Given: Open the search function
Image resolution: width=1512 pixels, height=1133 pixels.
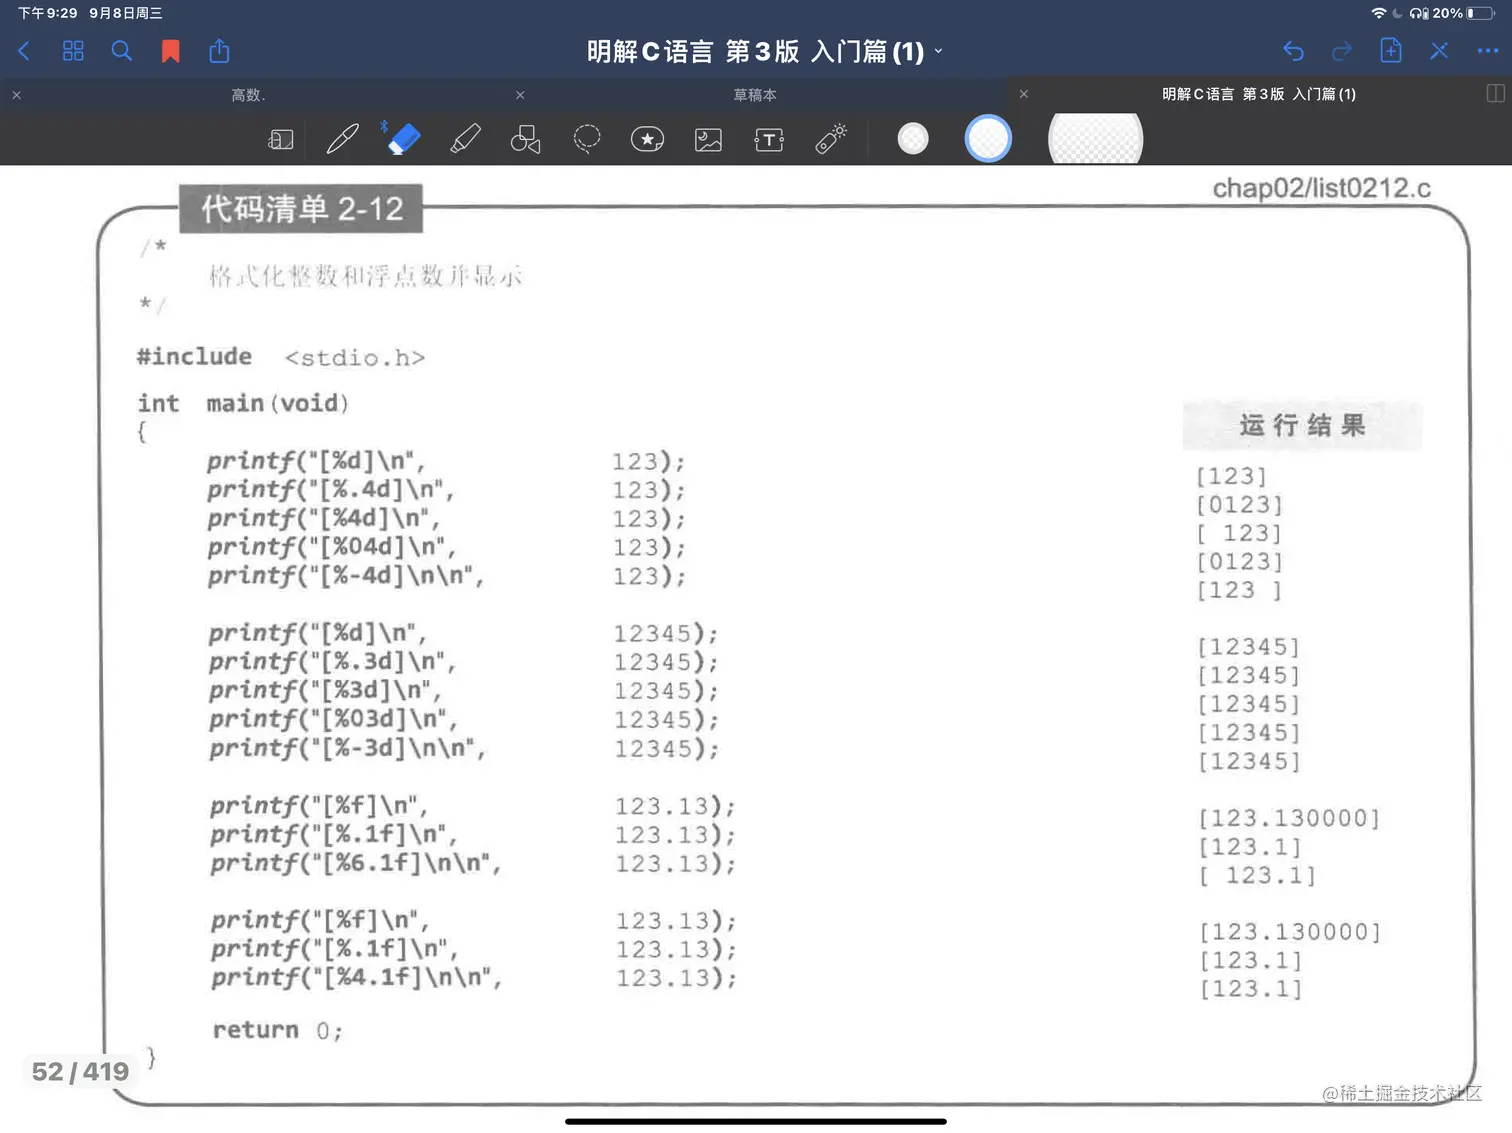Looking at the screenshot, I should (121, 50).
